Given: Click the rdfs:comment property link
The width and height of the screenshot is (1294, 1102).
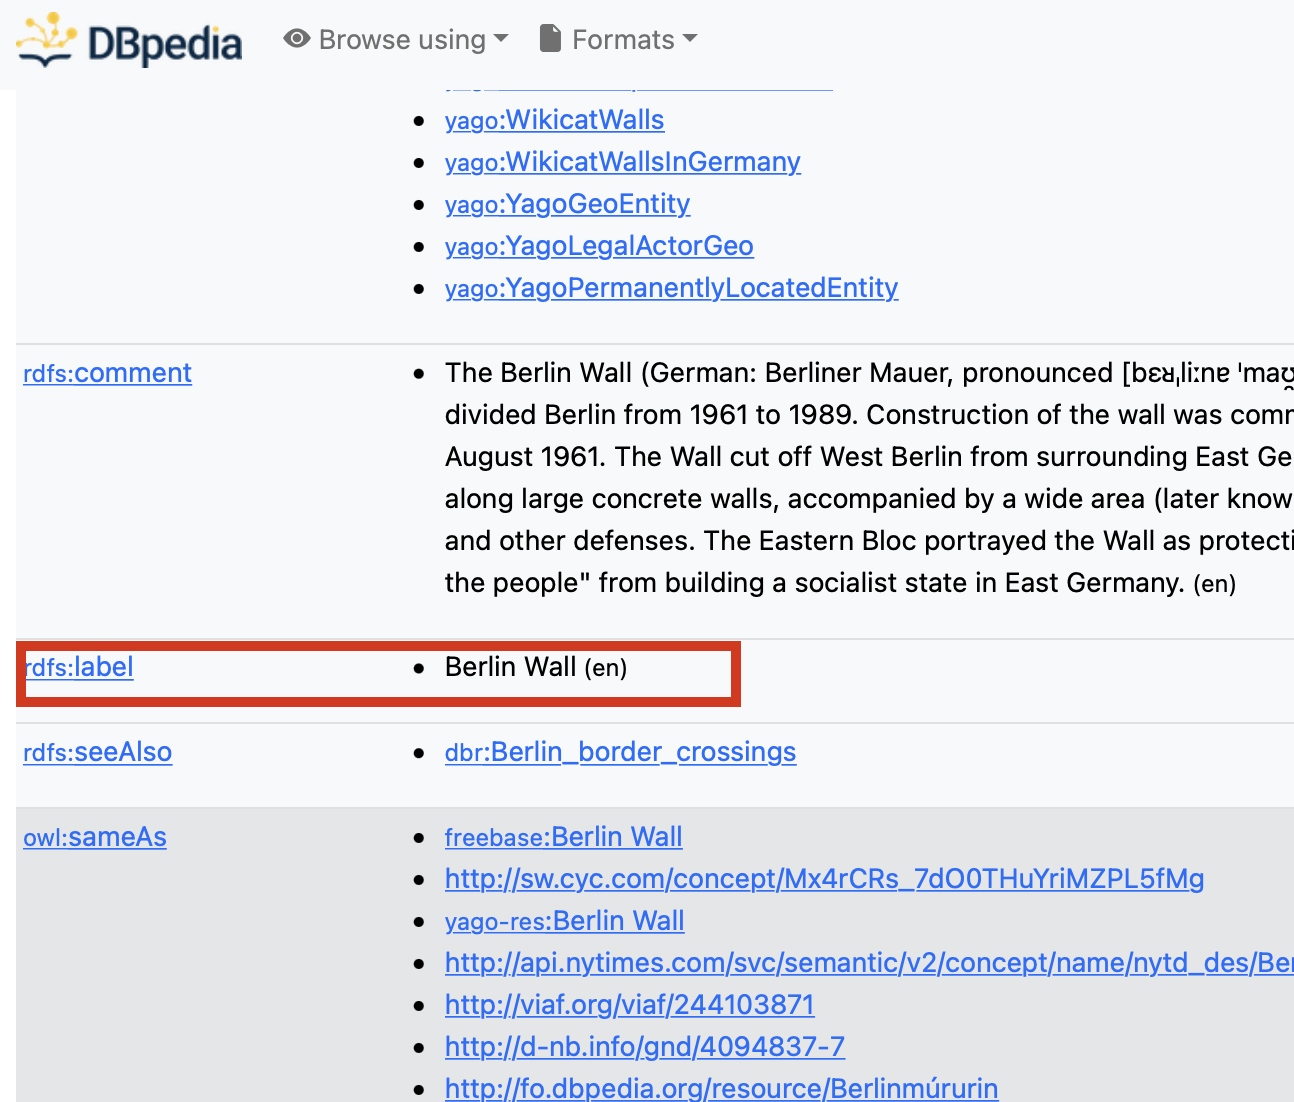Looking at the screenshot, I should coord(107,373).
